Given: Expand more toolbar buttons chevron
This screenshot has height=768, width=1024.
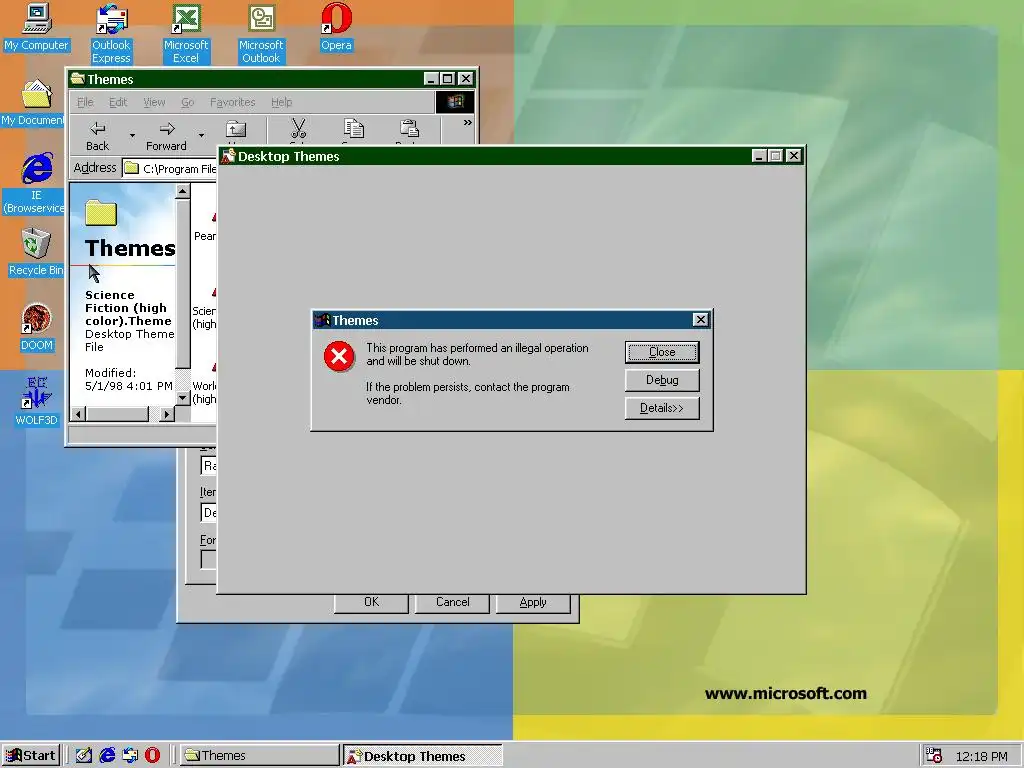Looking at the screenshot, I should point(468,123).
